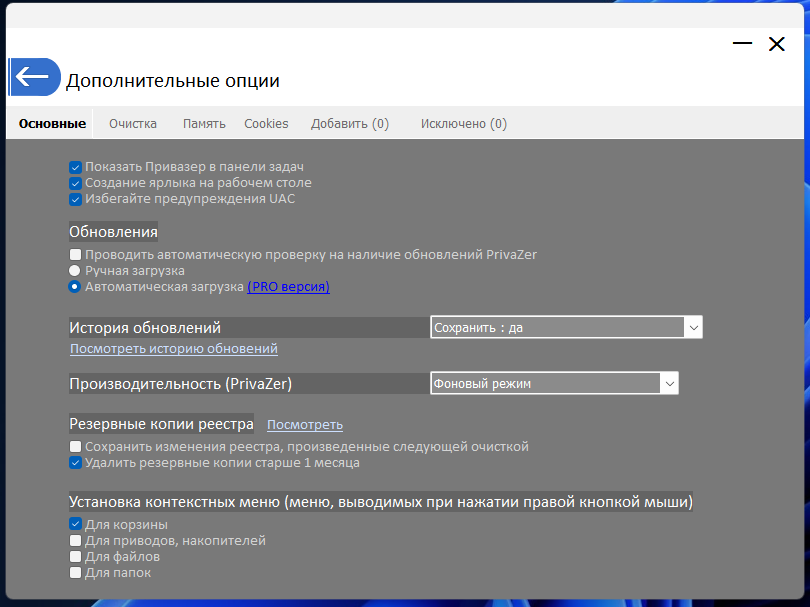The width and height of the screenshot is (810, 607).
Task: Close the PrivaZer options window
Action: click(x=776, y=44)
